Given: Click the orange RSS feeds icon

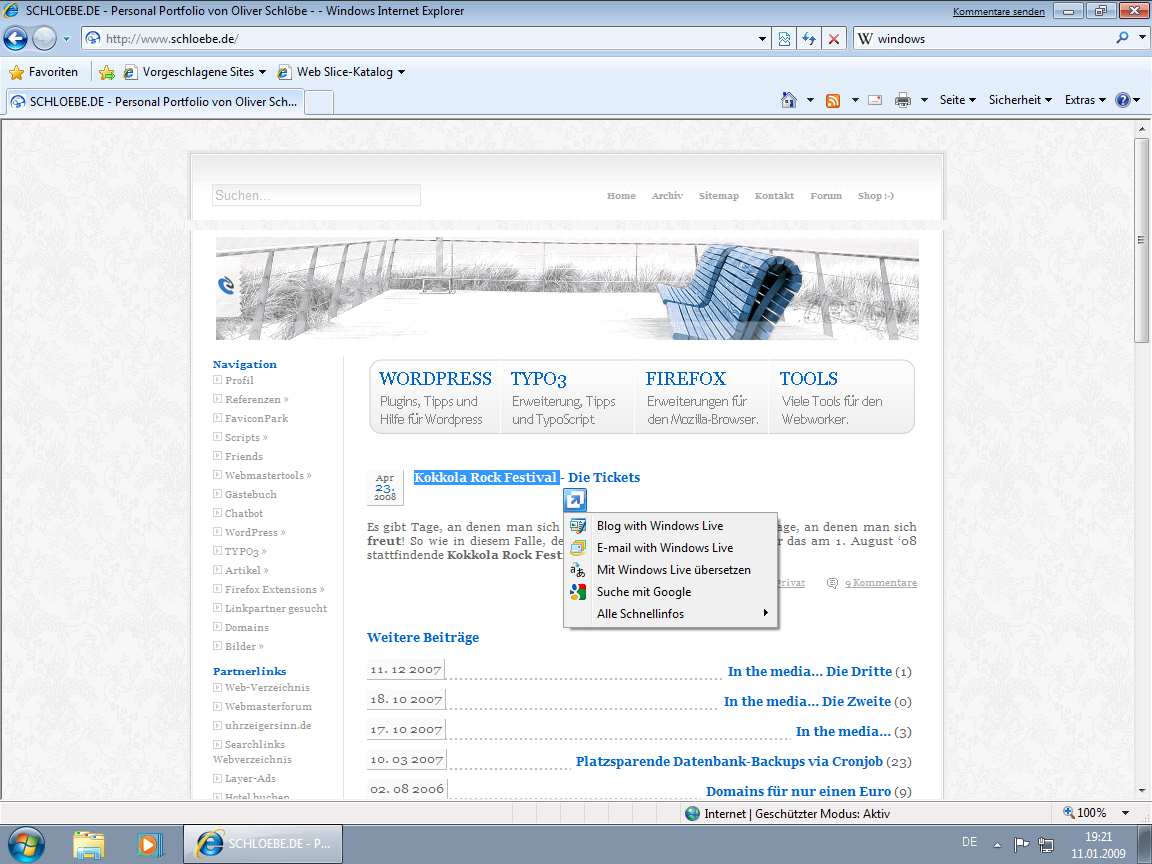Looking at the screenshot, I should point(833,100).
